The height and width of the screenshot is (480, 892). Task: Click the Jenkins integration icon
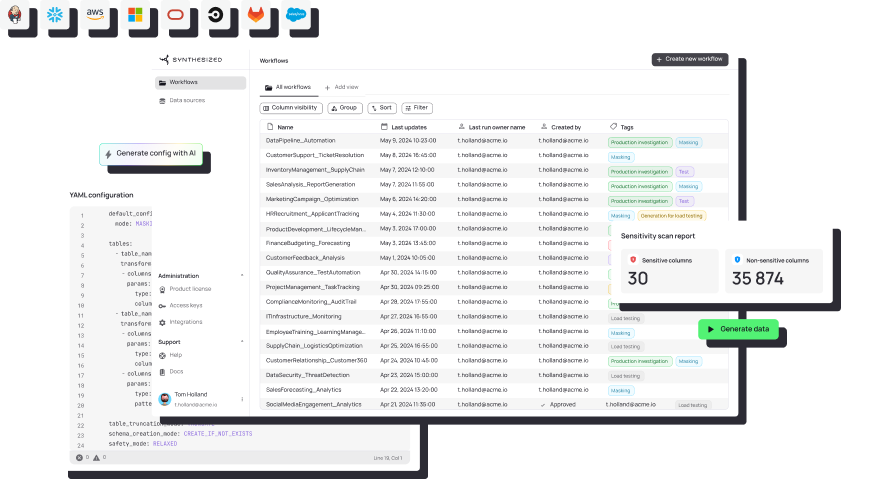click(x=15, y=15)
